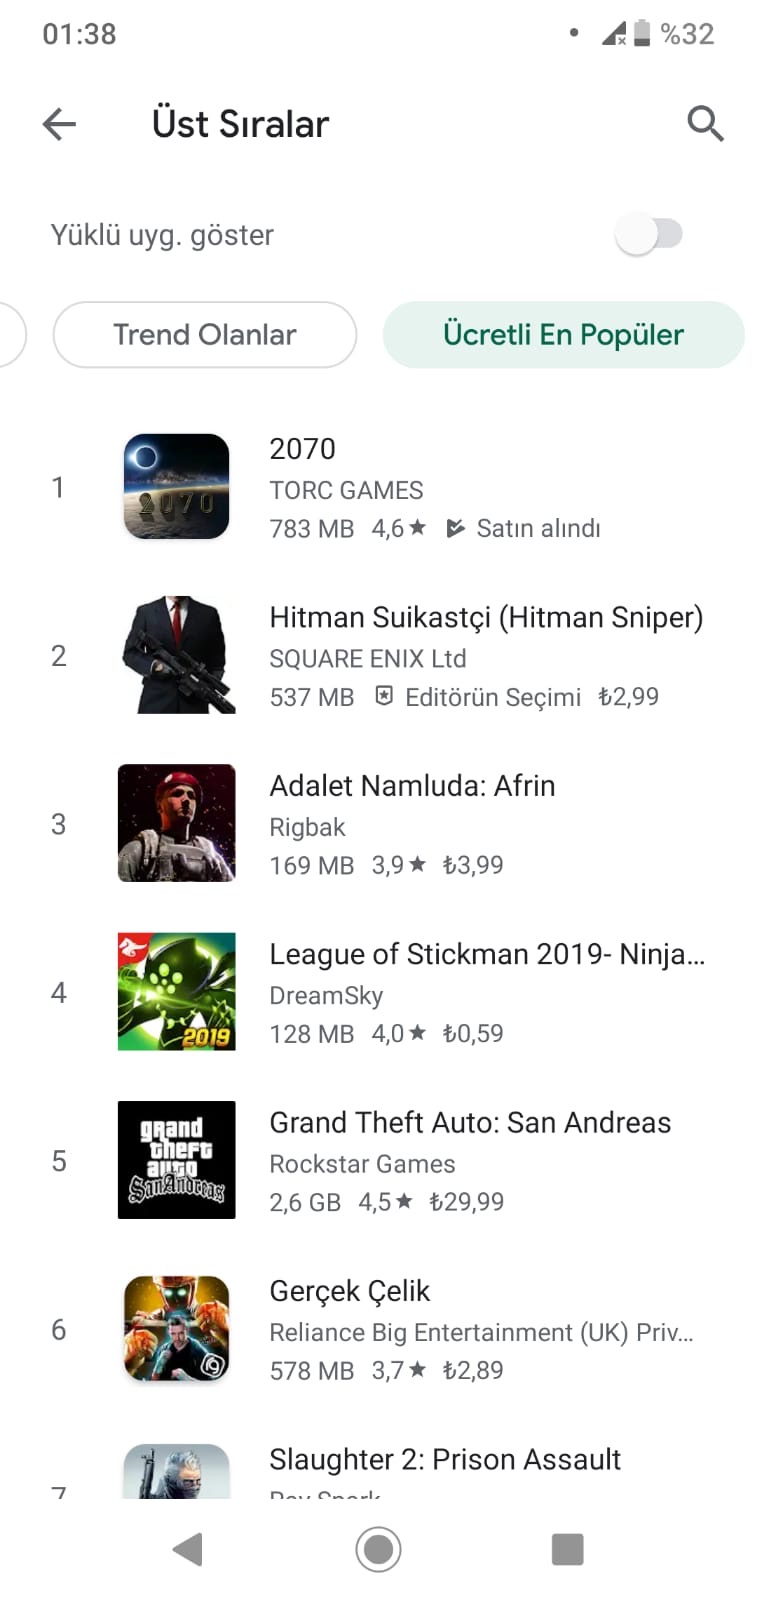Screen dimensions: 757x1600
Task: Tap the Hitman Suikastçi (Hitman Sniper) title
Action: coord(486,618)
